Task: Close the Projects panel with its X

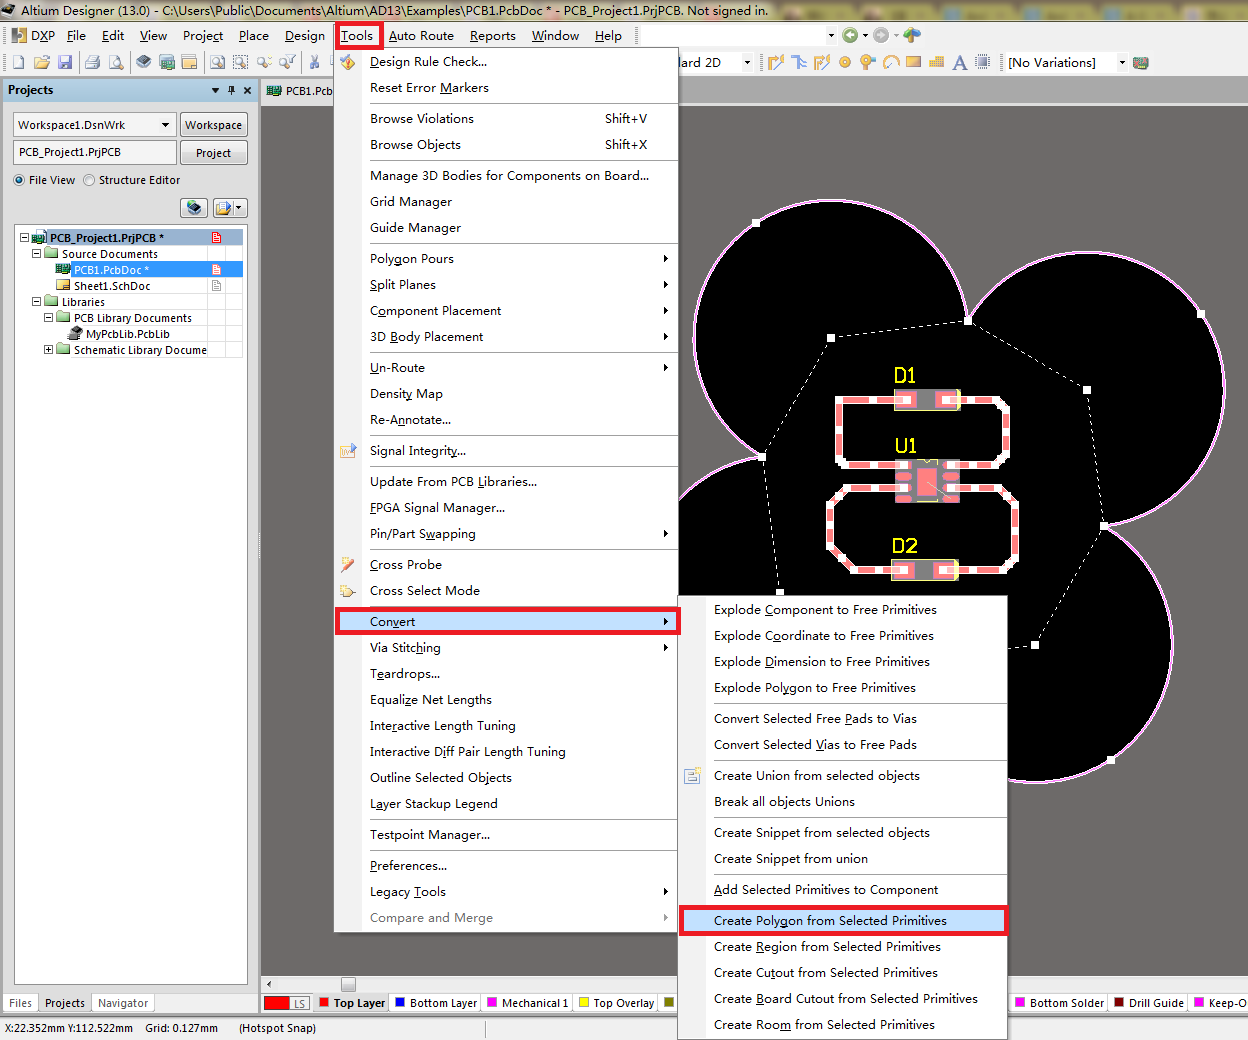Action: click(247, 90)
